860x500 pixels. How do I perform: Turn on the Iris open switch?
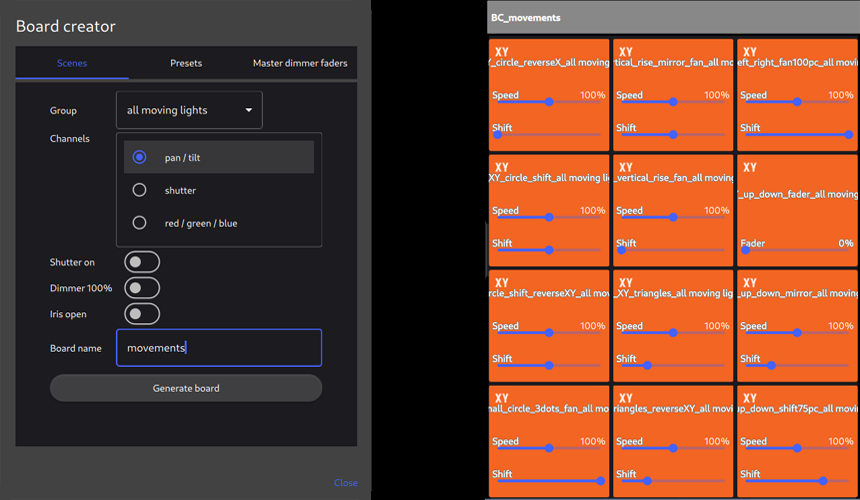coord(142,314)
